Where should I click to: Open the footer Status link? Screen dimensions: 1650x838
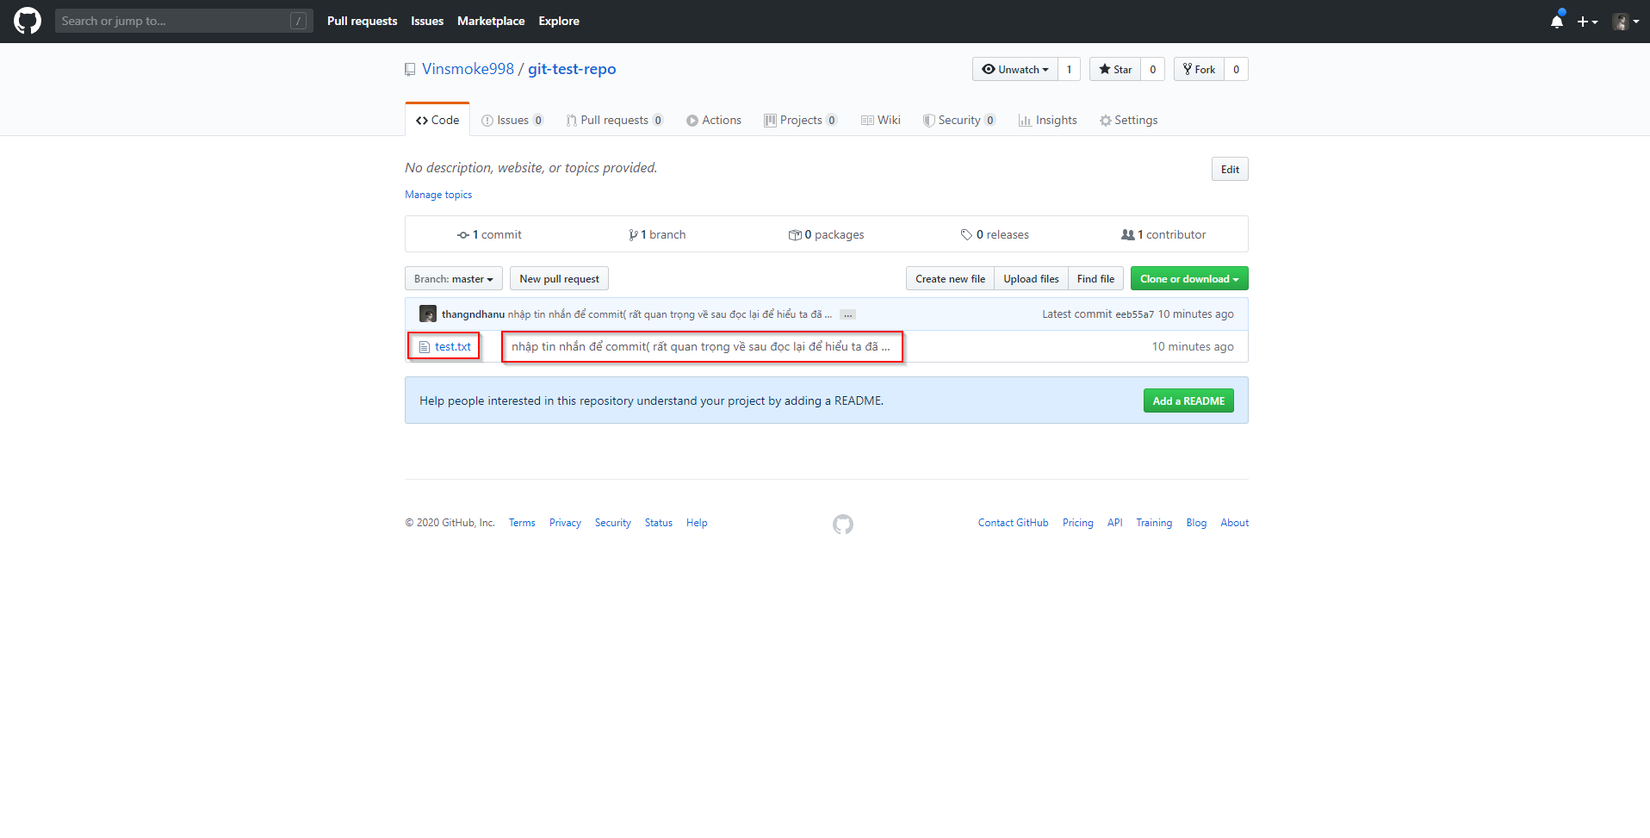click(659, 523)
